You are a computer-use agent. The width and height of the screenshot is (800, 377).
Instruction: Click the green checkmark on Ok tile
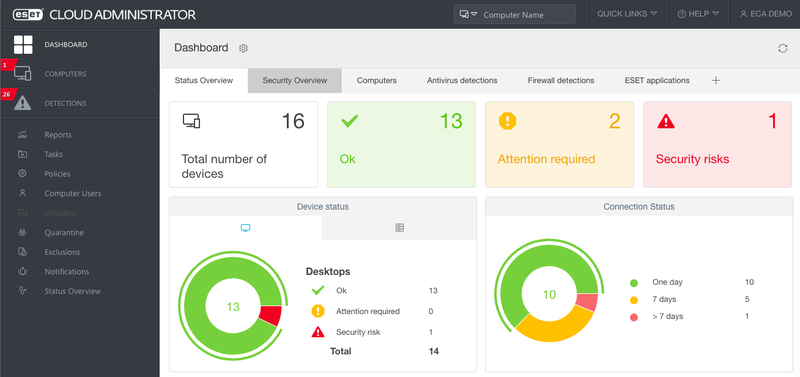pos(349,121)
